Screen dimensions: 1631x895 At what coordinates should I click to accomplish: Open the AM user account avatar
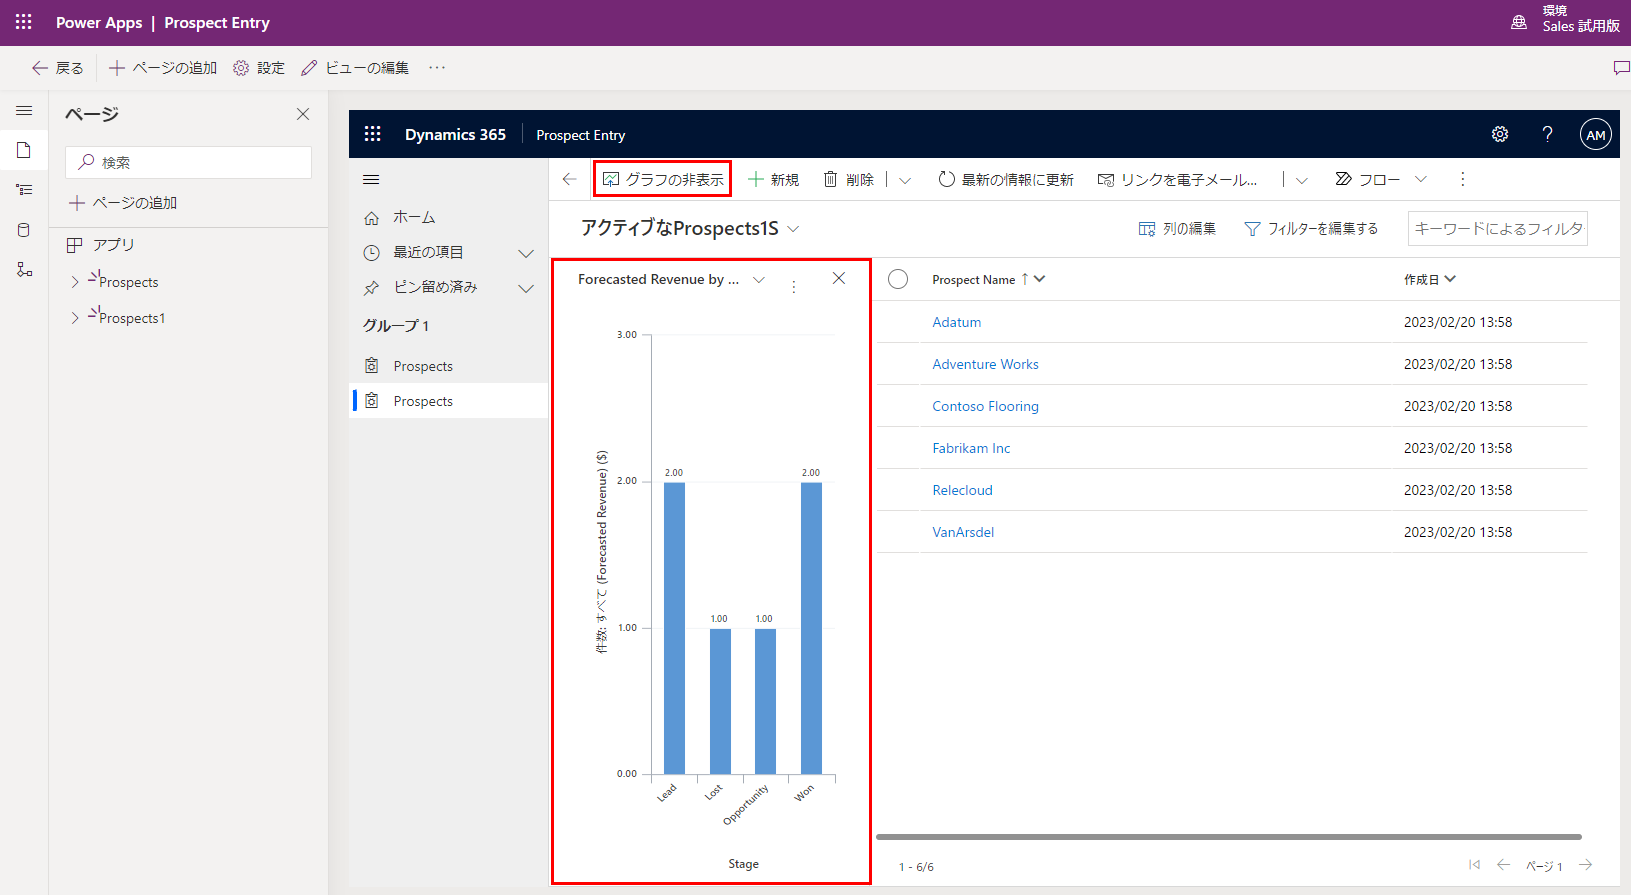point(1596,134)
